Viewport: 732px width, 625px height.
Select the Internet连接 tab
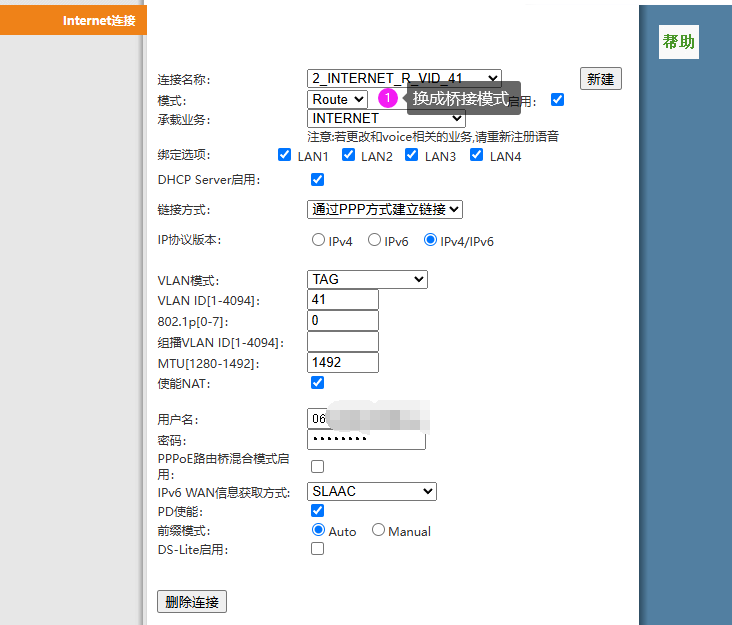pos(74,20)
